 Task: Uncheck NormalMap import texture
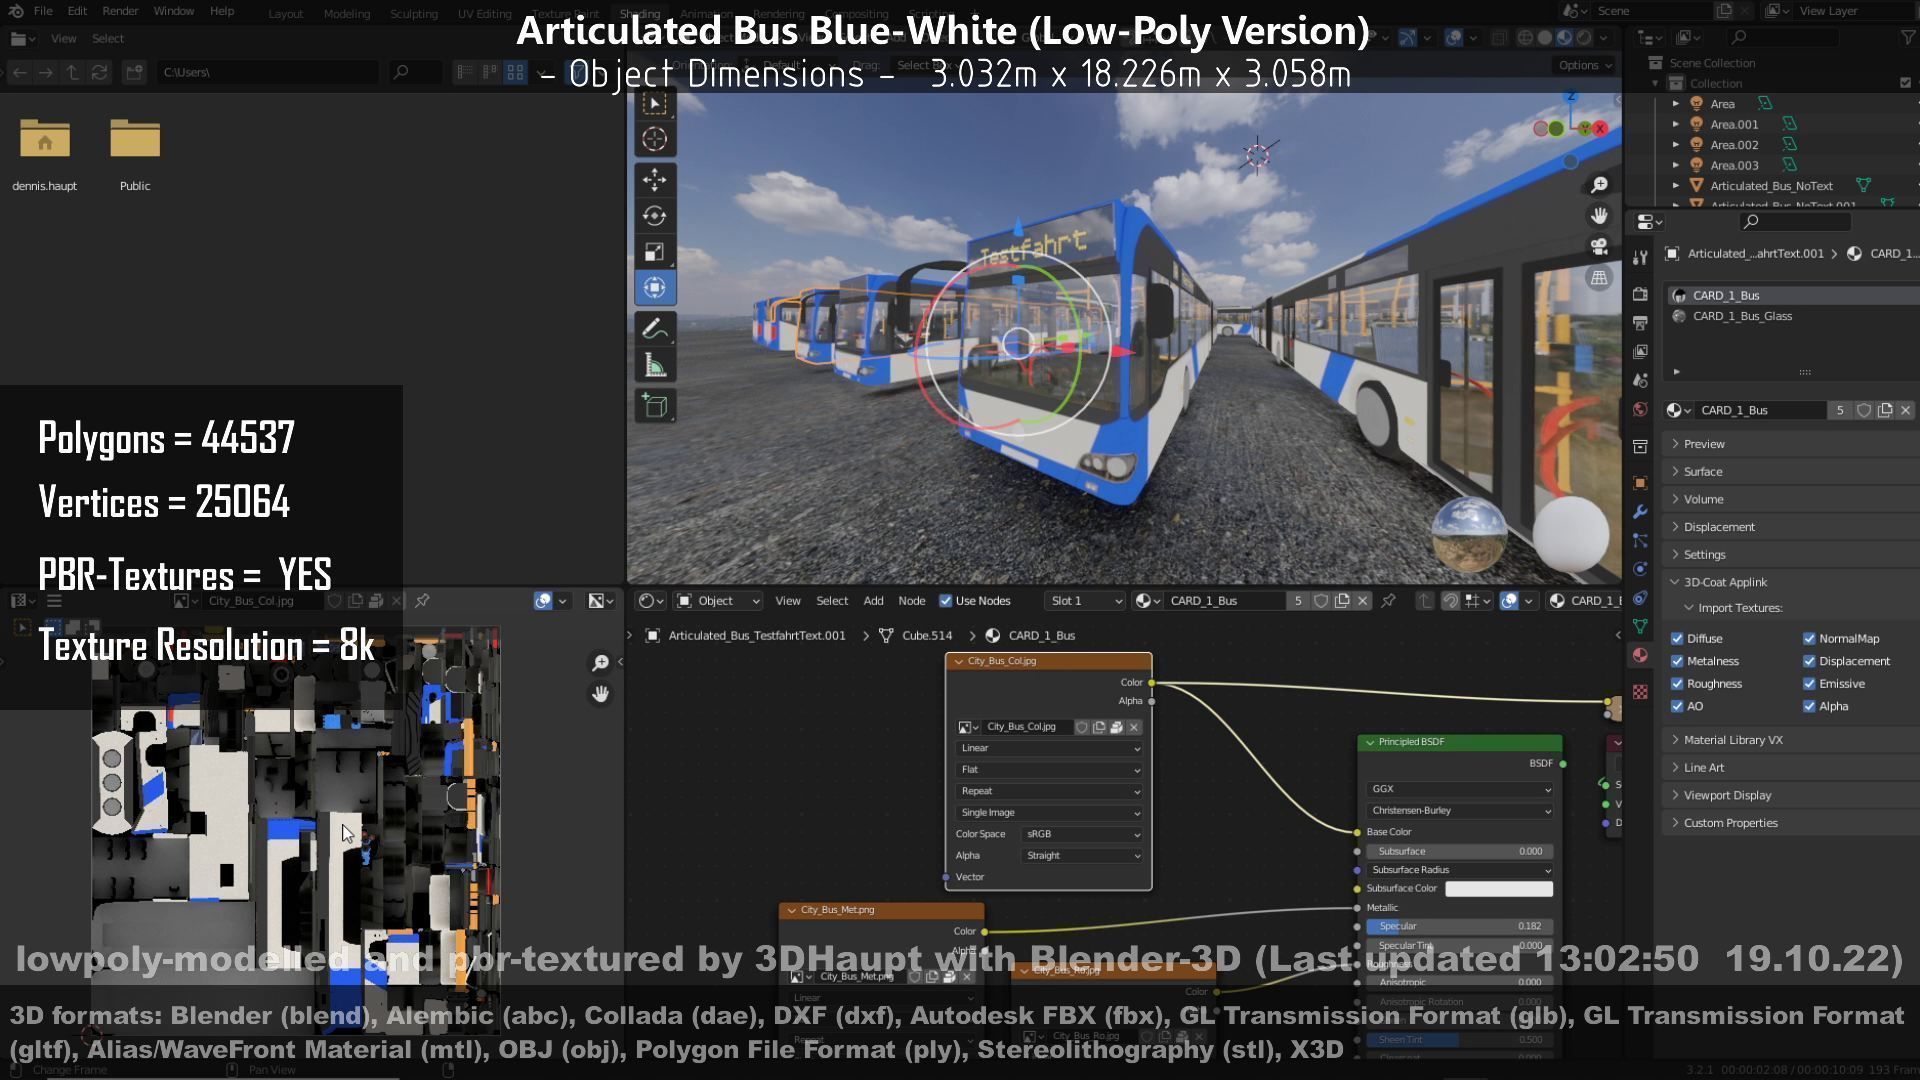pyautogui.click(x=1809, y=638)
